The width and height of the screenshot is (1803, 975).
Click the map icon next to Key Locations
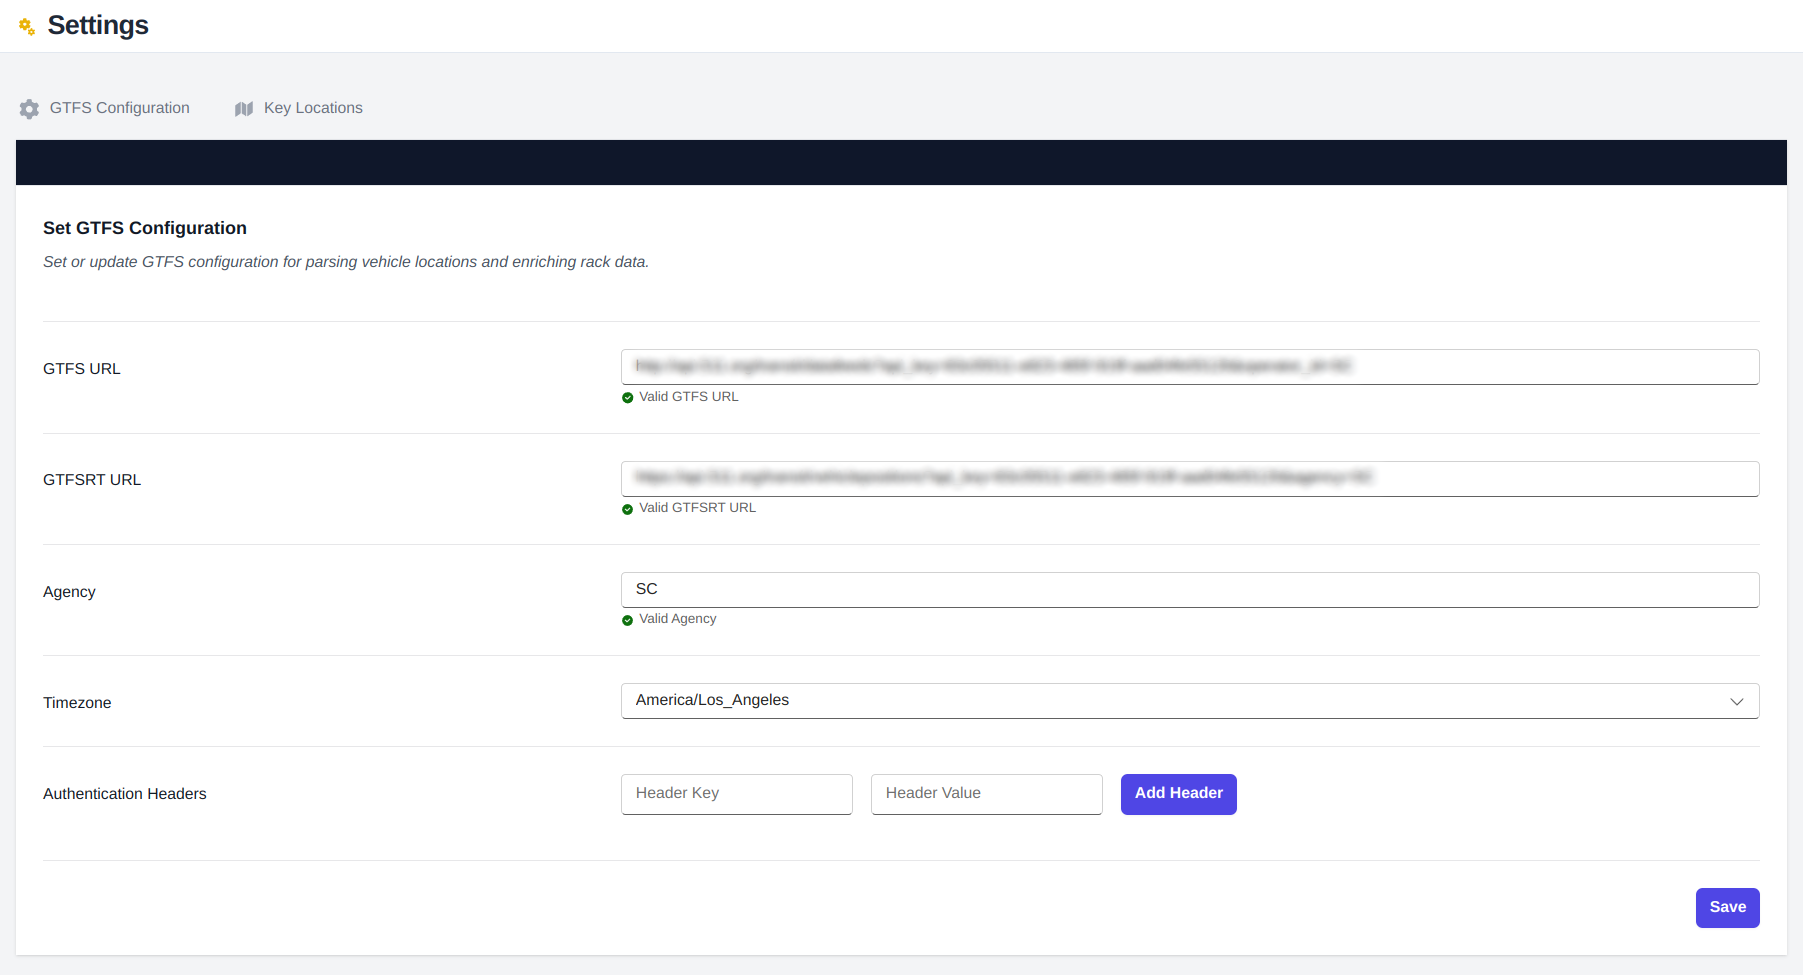click(244, 108)
